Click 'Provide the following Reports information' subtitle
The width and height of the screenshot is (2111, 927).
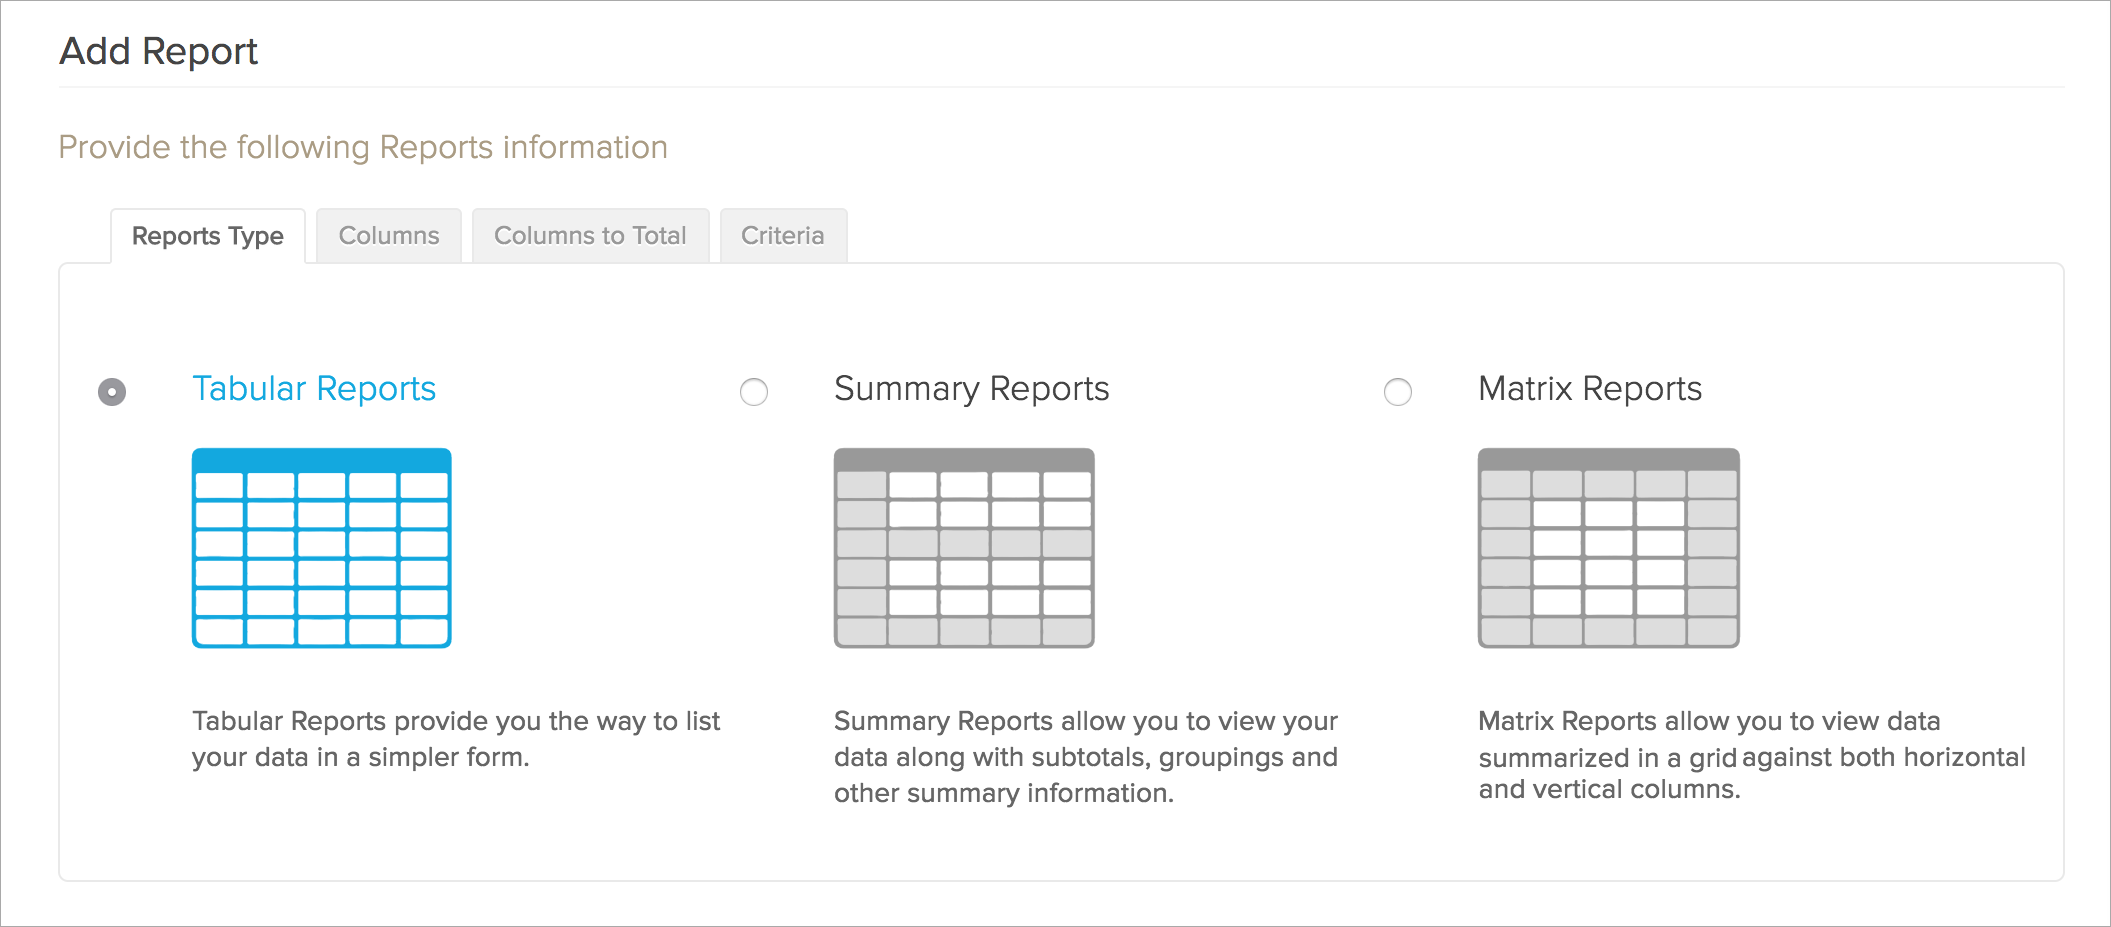click(x=363, y=147)
